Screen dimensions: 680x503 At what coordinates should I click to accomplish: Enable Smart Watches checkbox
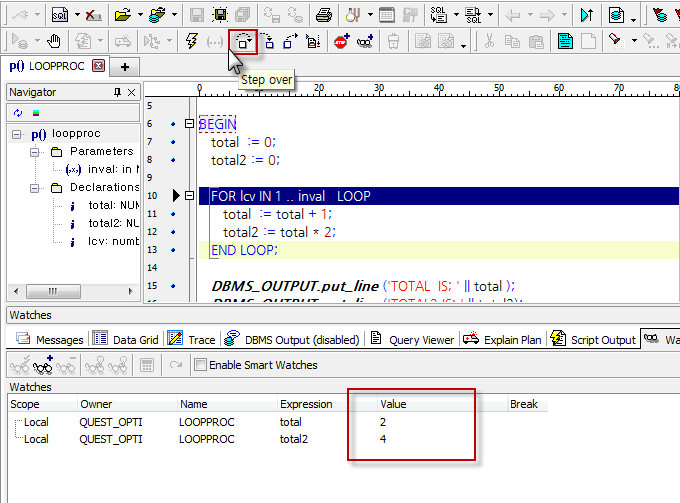coord(200,365)
